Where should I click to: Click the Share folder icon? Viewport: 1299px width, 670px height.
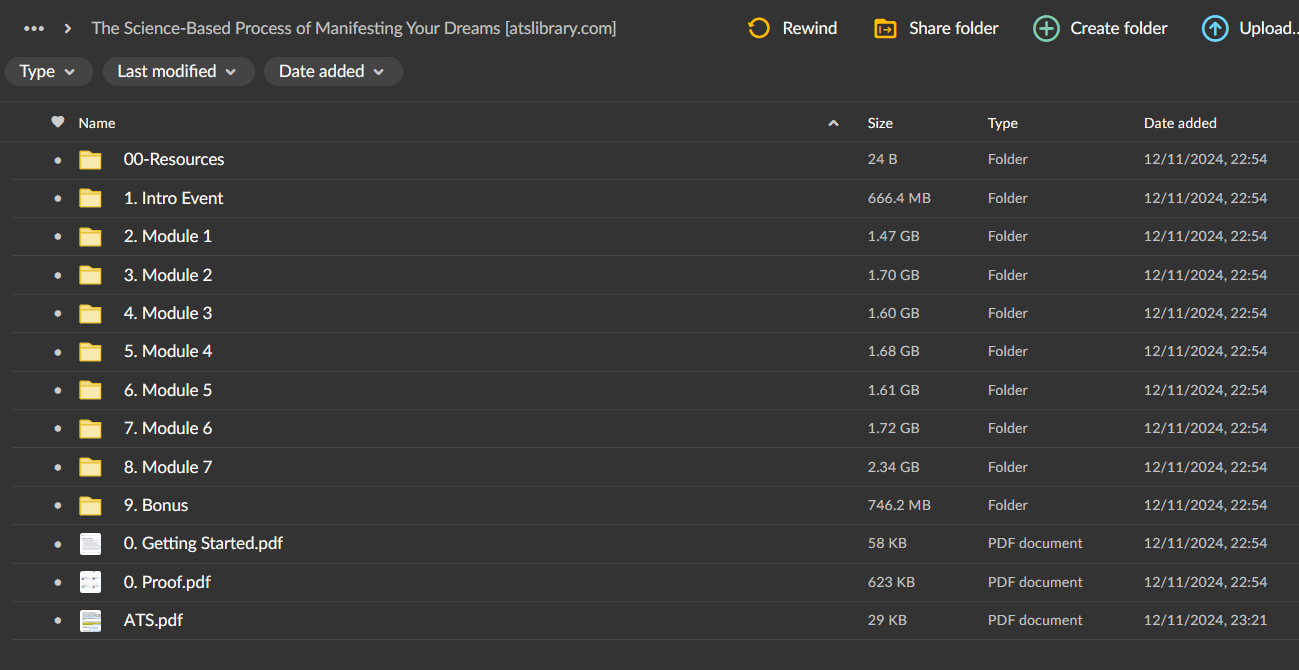885,28
